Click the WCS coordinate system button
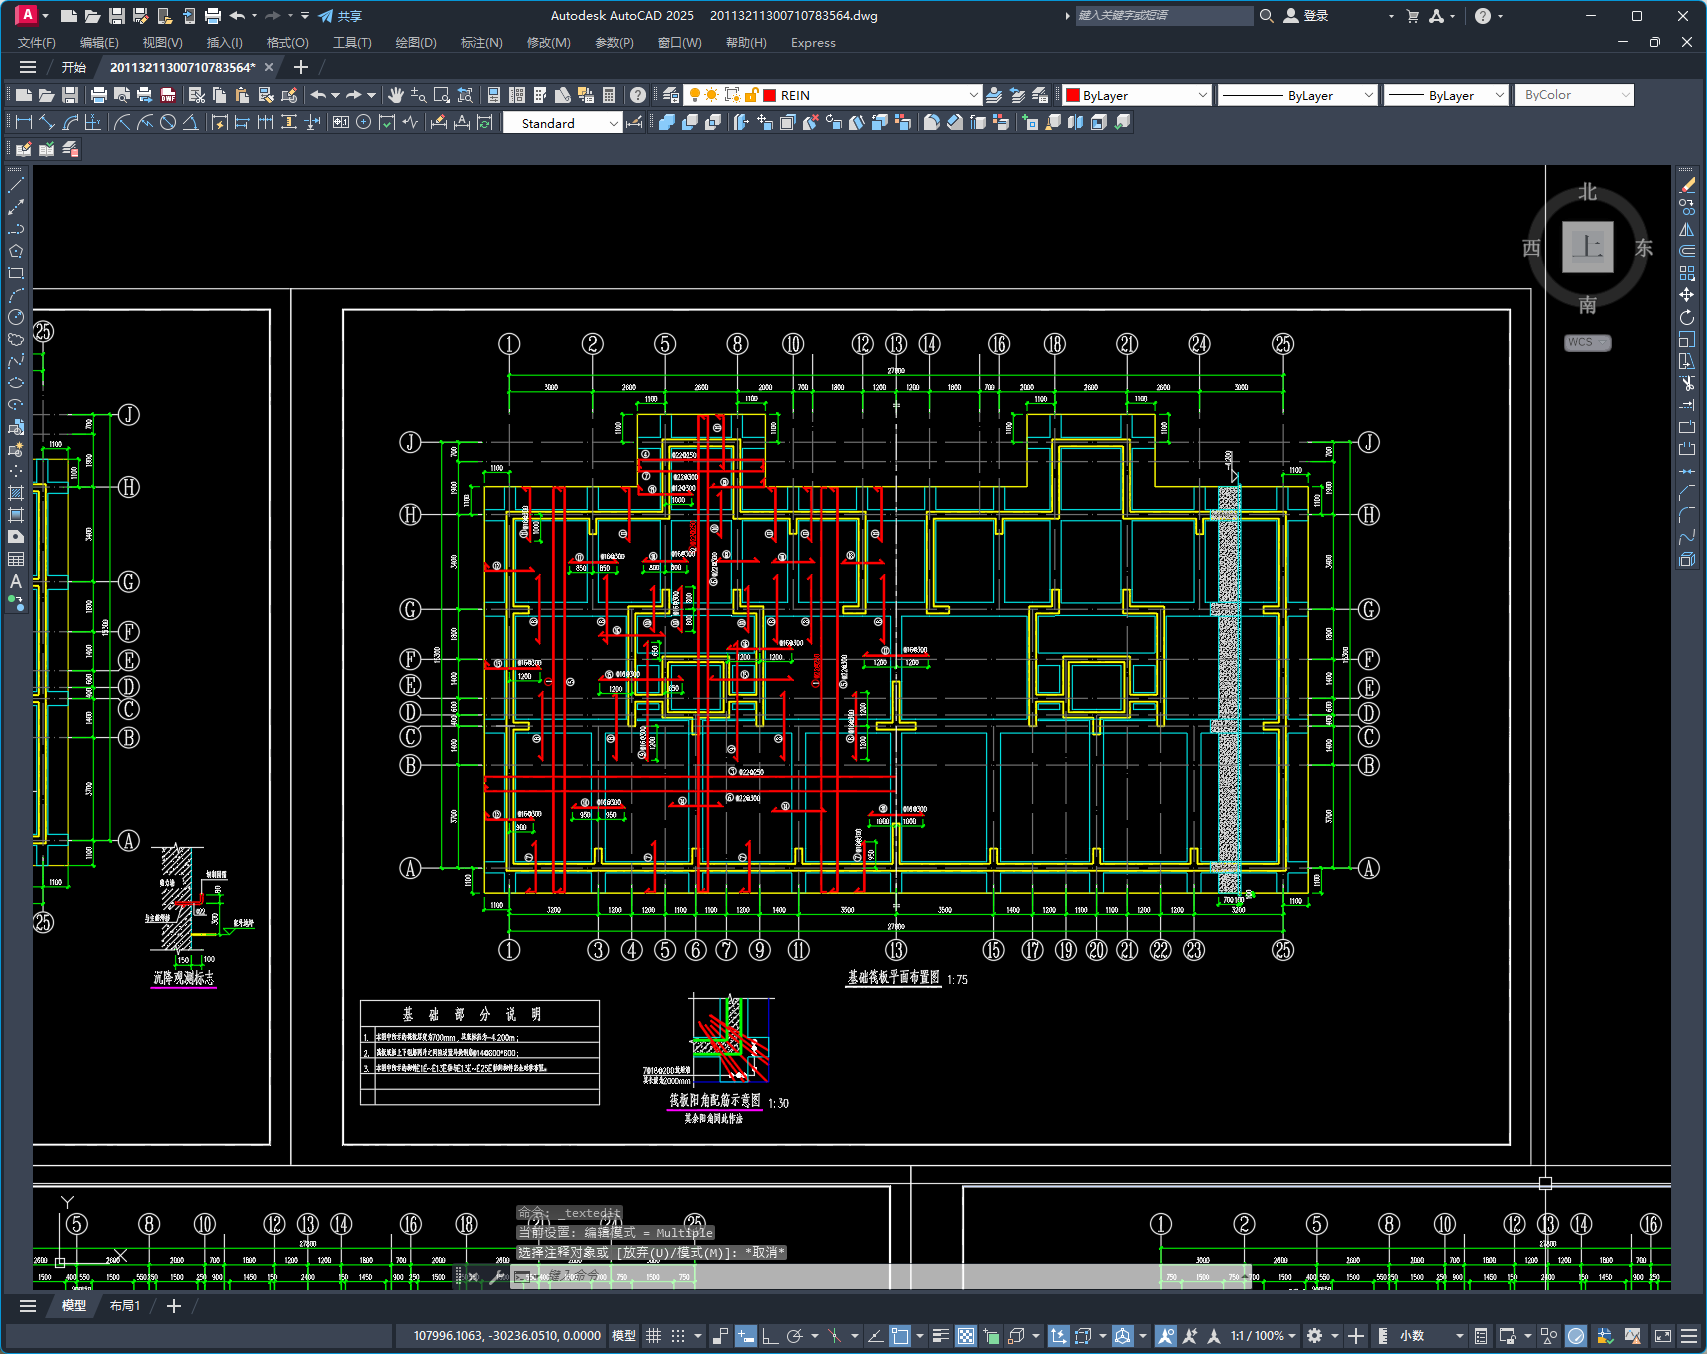 [1587, 342]
